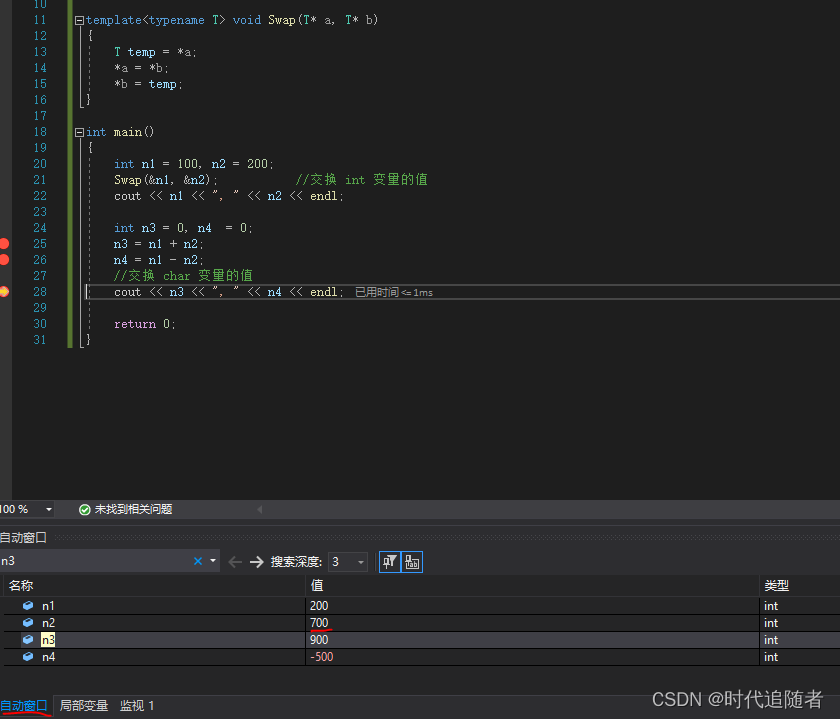Click the '名称' column header
This screenshot has width=840, height=719.
coord(21,586)
